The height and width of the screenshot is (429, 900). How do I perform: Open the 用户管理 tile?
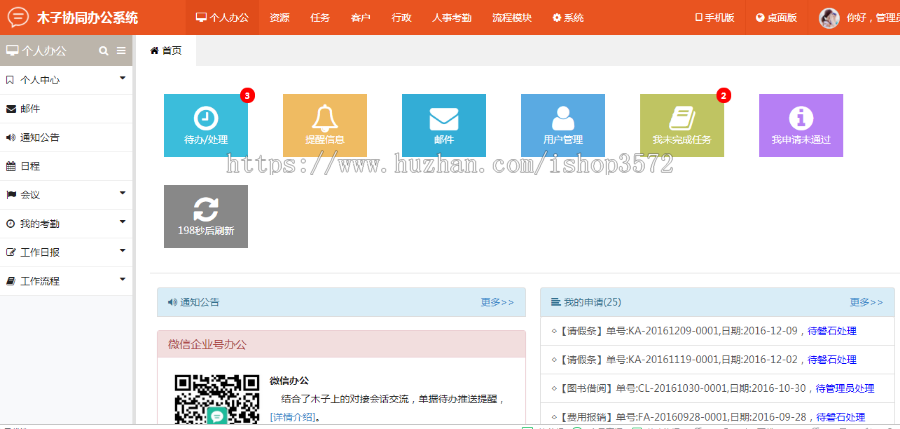(x=563, y=125)
